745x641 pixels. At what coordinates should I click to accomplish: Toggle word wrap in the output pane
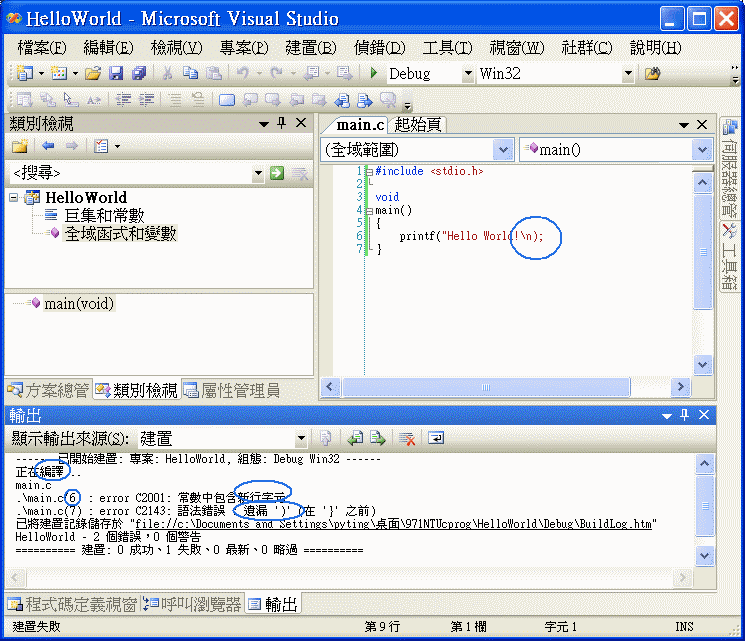click(436, 438)
